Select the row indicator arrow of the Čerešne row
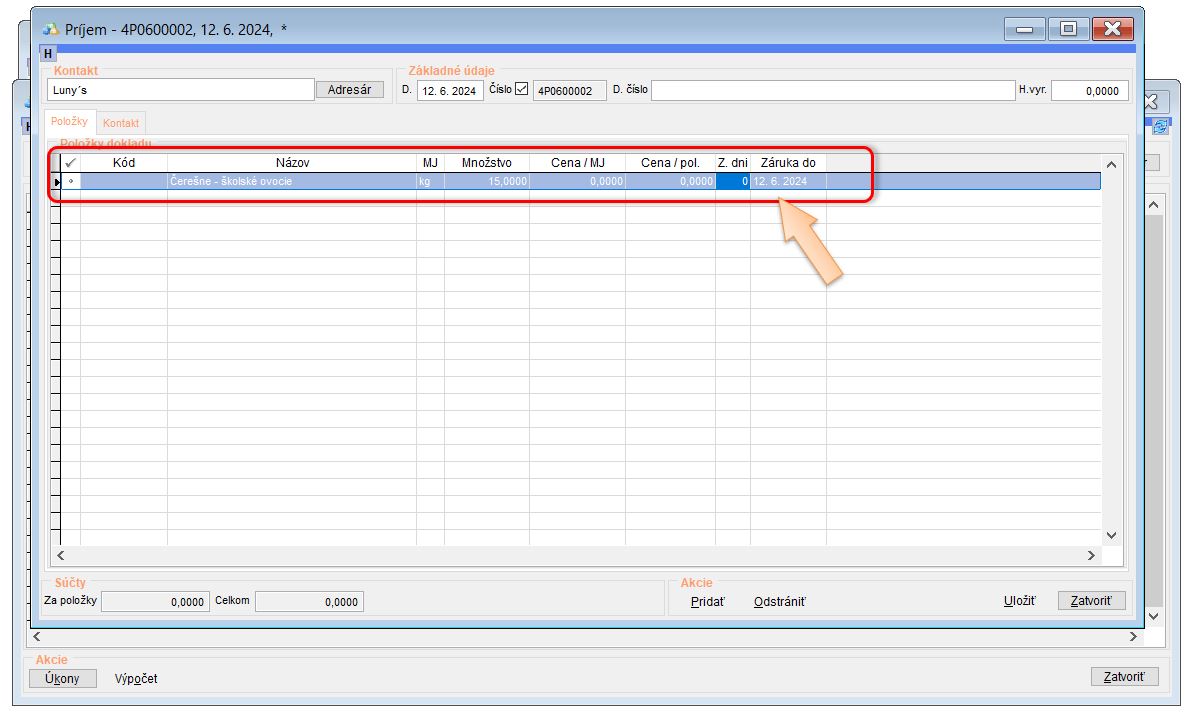 tap(56, 182)
